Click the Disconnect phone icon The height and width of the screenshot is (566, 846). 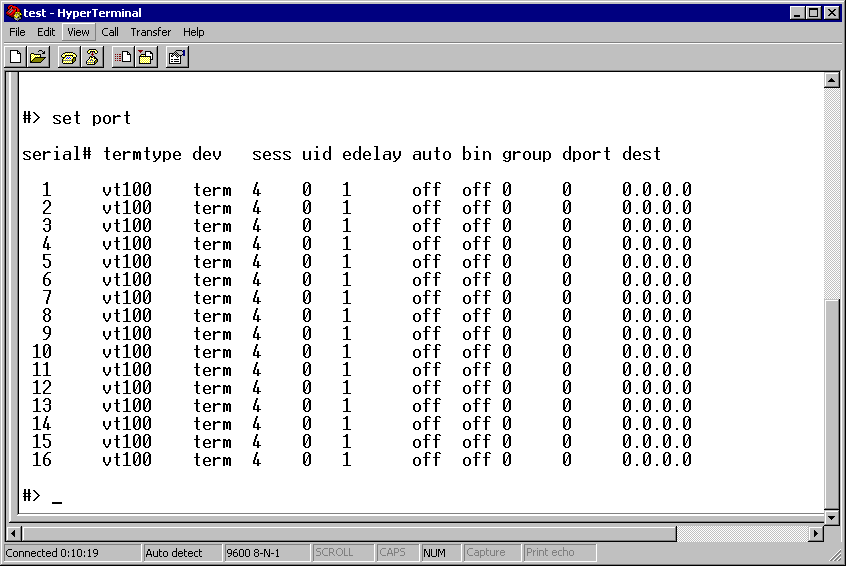pos(92,57)
